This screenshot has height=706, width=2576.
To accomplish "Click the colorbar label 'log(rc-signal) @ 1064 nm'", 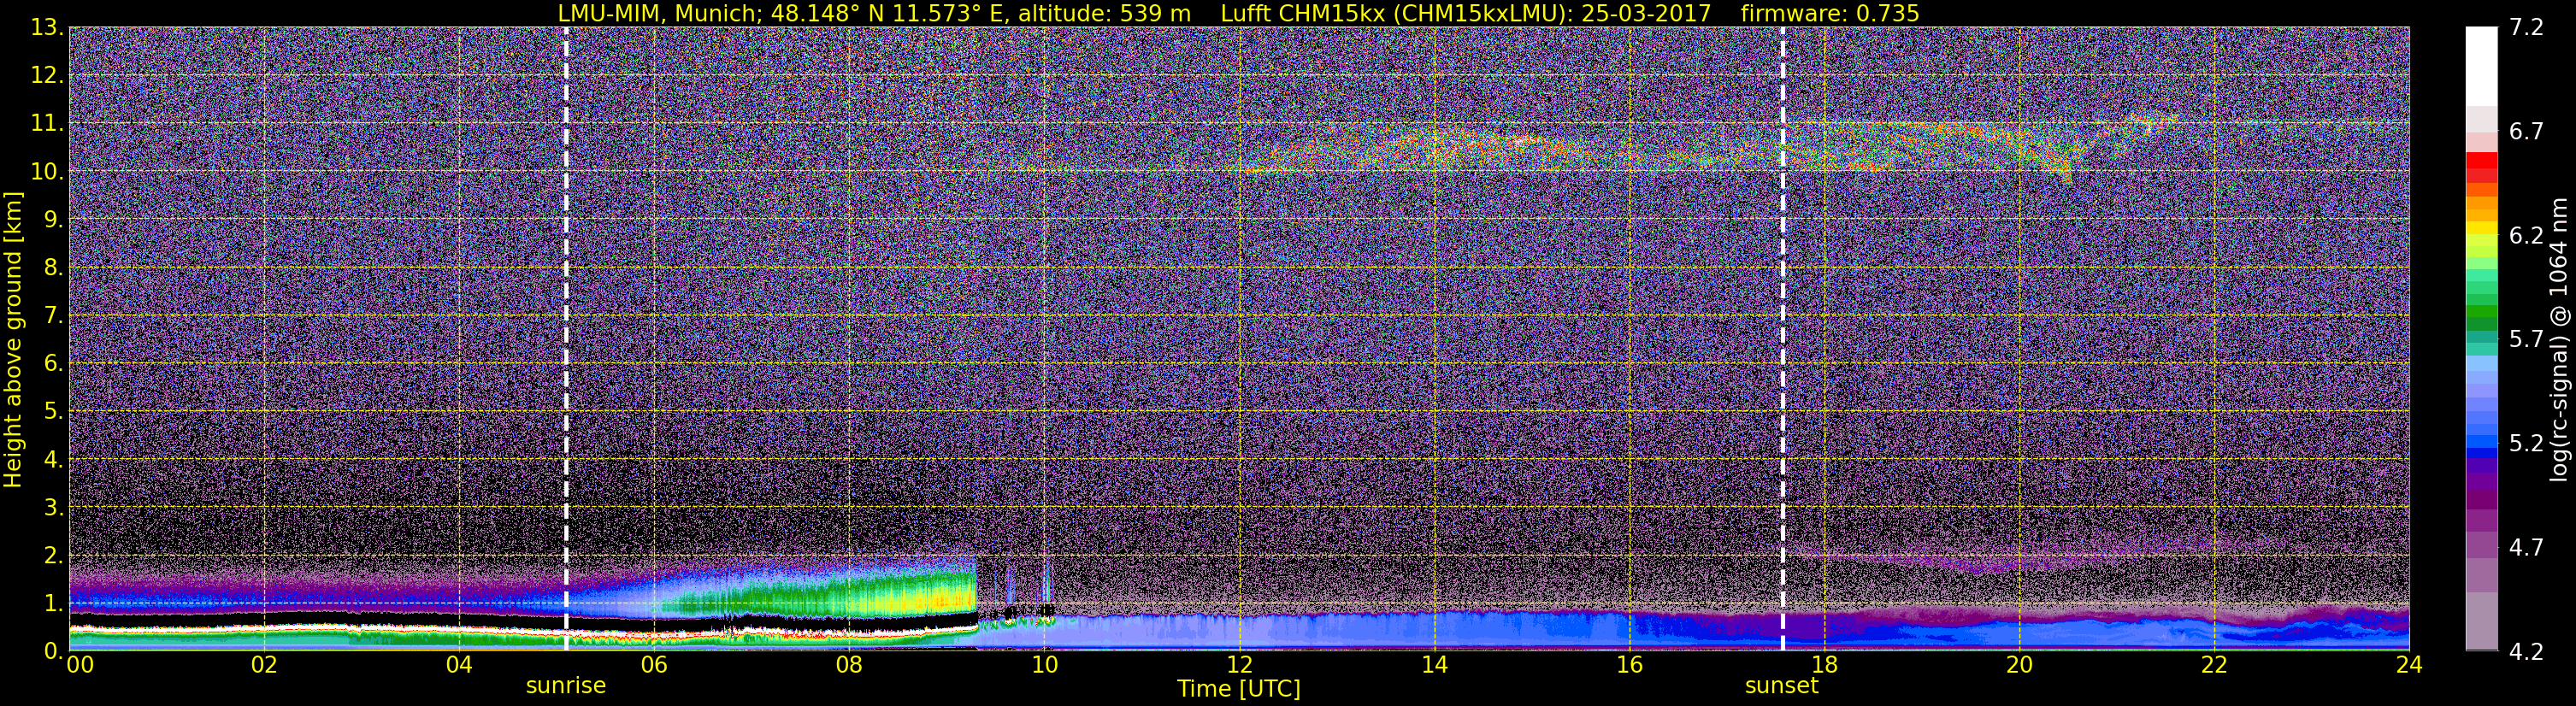I will (2557, 339).
